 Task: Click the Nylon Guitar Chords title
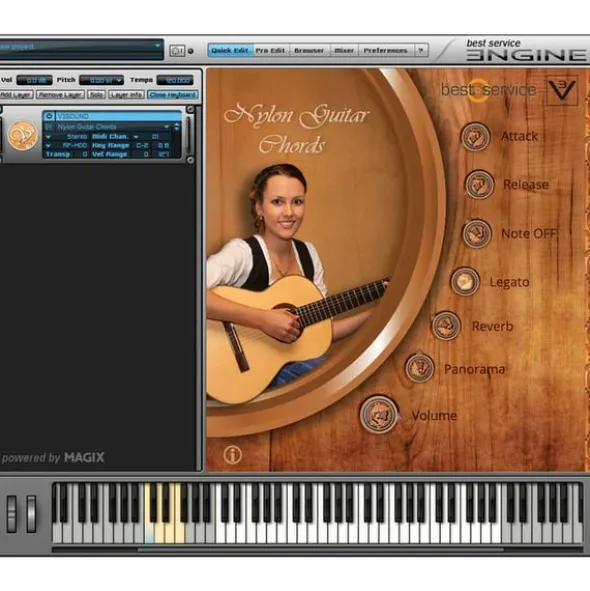[x=296, y=129]
